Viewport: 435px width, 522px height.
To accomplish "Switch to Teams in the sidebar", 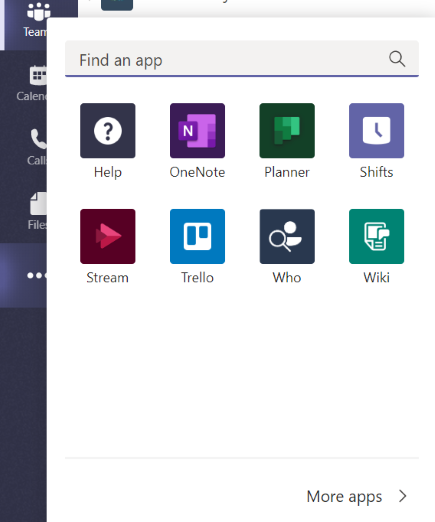I will tap(35, 20).
